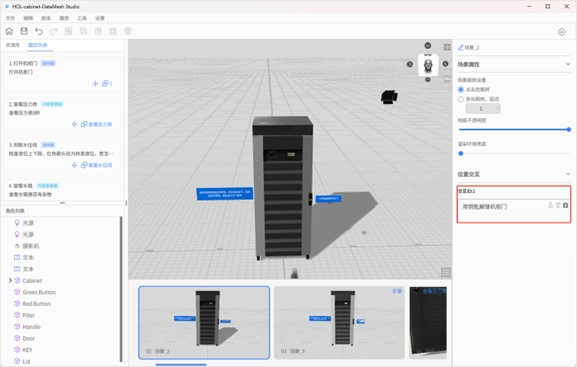Viewport: 577px width, 367px height.
Task: Click the redo arrow icon
Action: point(54,31)
